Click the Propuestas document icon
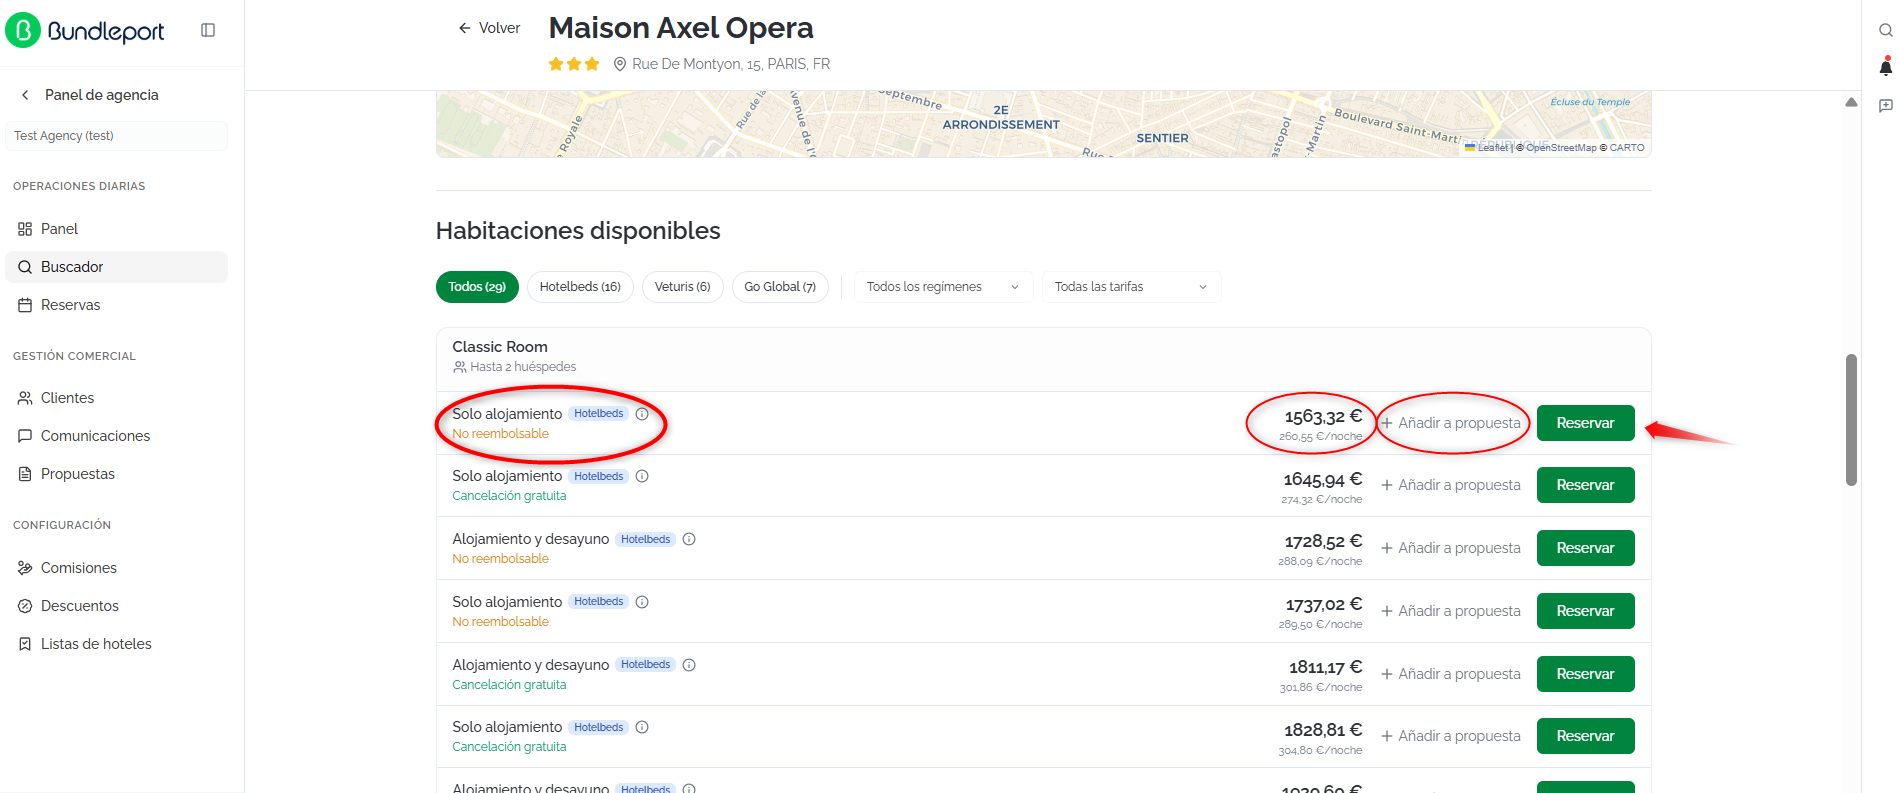This screenshot has height=793, width=1896. (25, 474)
